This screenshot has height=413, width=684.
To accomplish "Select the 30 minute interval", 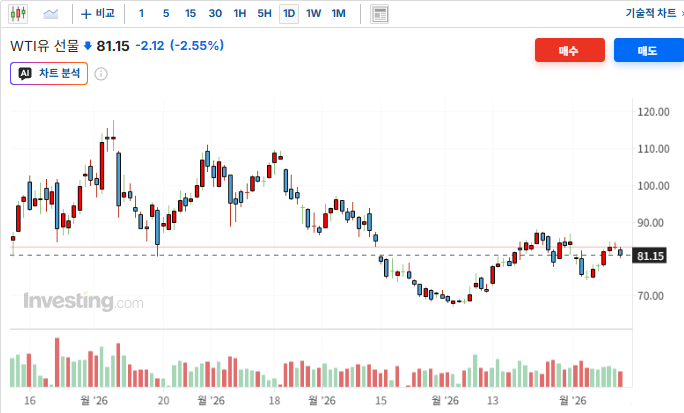I will [x=215, y=14].
